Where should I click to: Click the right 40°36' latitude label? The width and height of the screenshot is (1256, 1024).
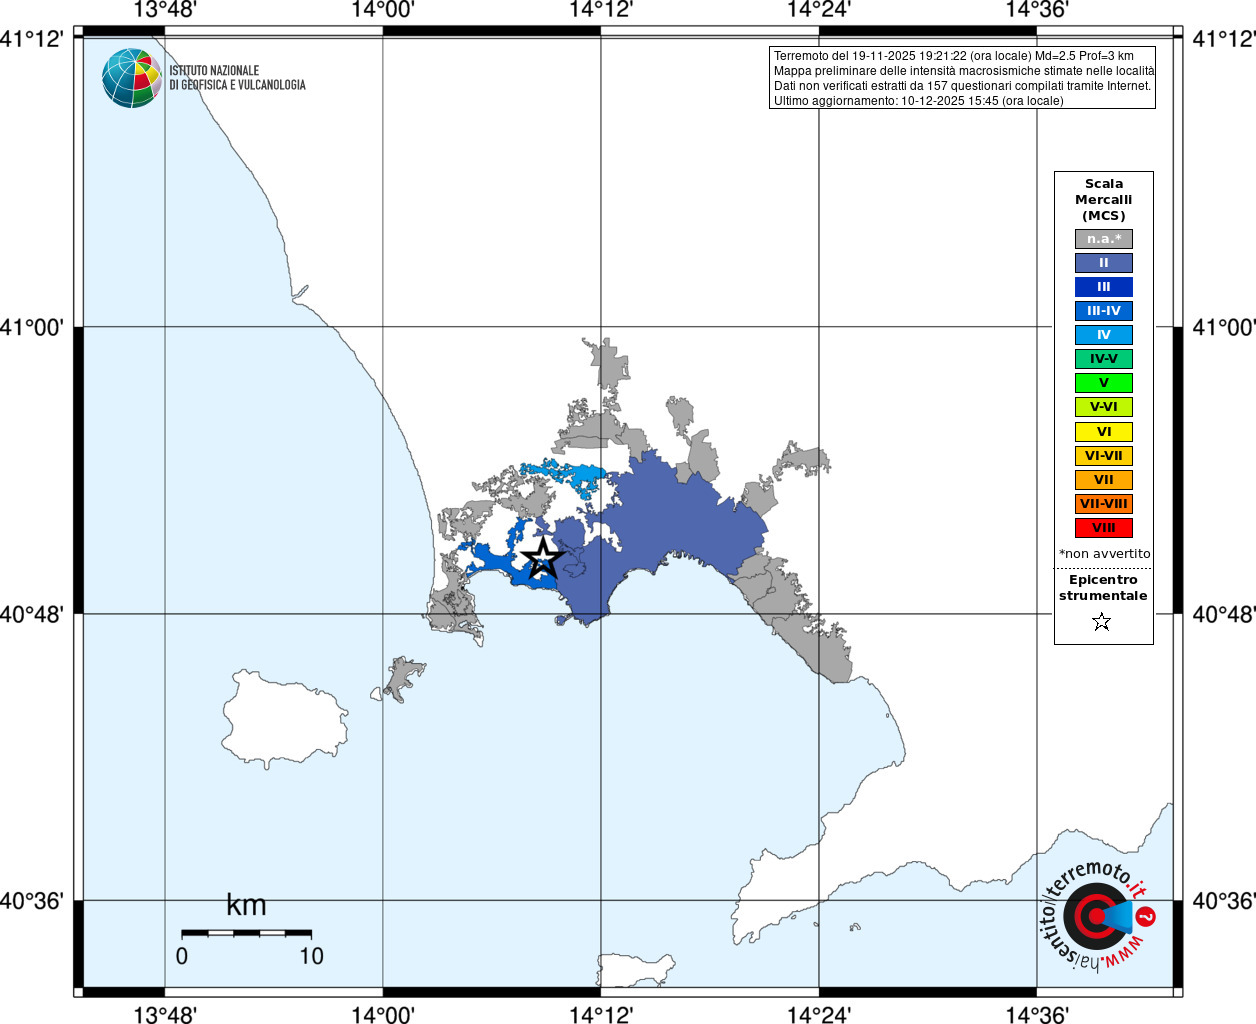click(1224, 901)
